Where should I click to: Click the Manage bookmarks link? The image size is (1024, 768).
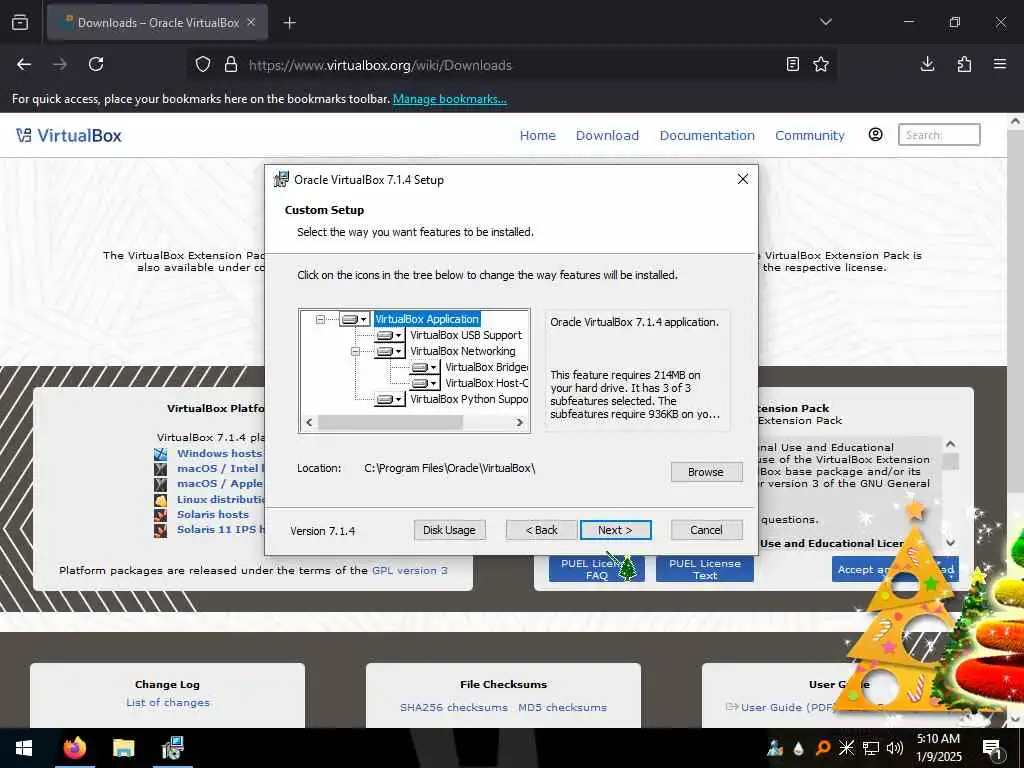(x=450, y=99)
